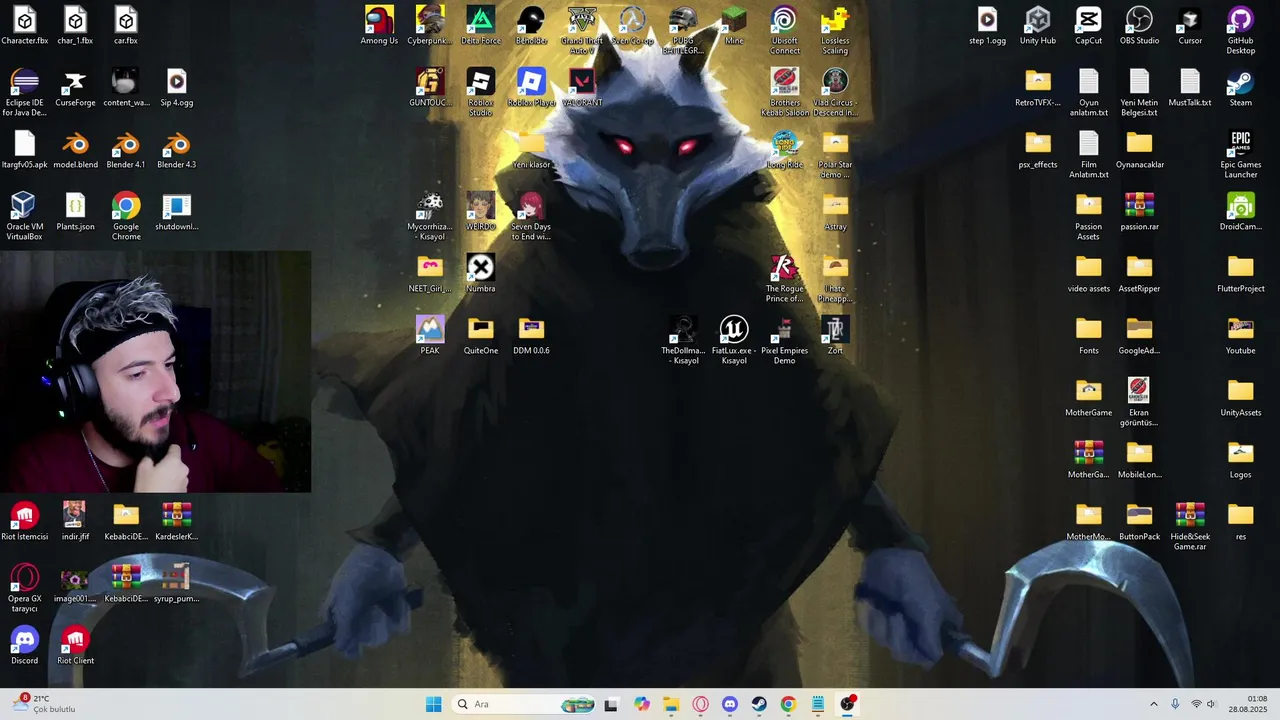1280x720 pixels.
Task: Select the Cyberpunk shortcut icon
Action: (430, 26)
